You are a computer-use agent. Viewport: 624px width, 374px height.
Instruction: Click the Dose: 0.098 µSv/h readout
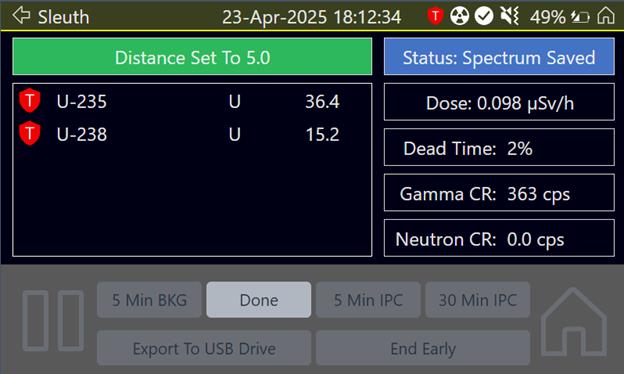(x=499, y=102)
